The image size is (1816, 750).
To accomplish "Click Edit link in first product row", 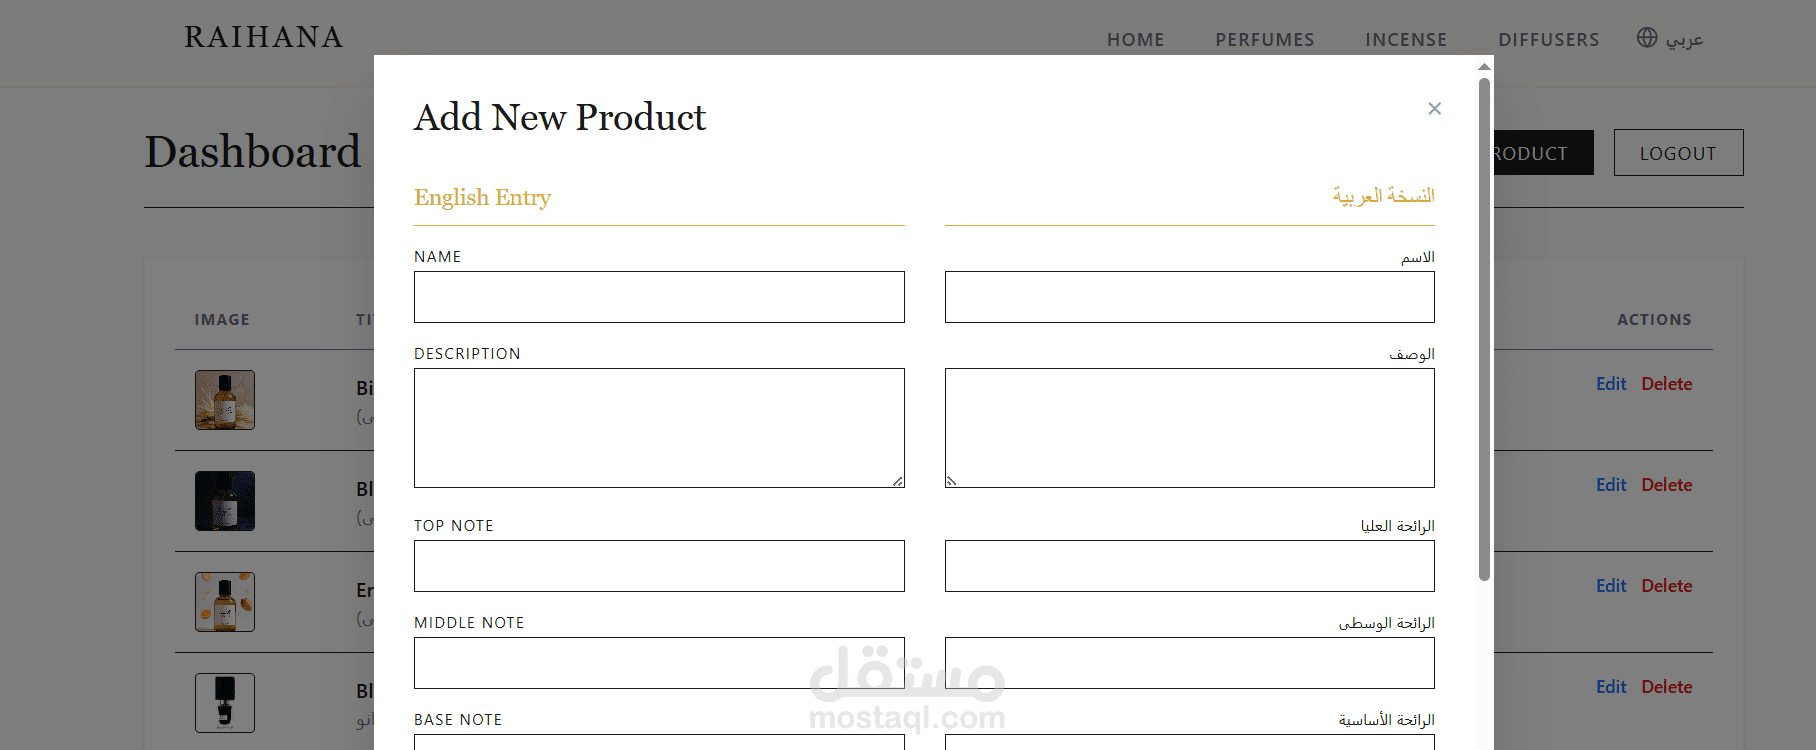I will pyautogui.click(x=1611, y=384).
